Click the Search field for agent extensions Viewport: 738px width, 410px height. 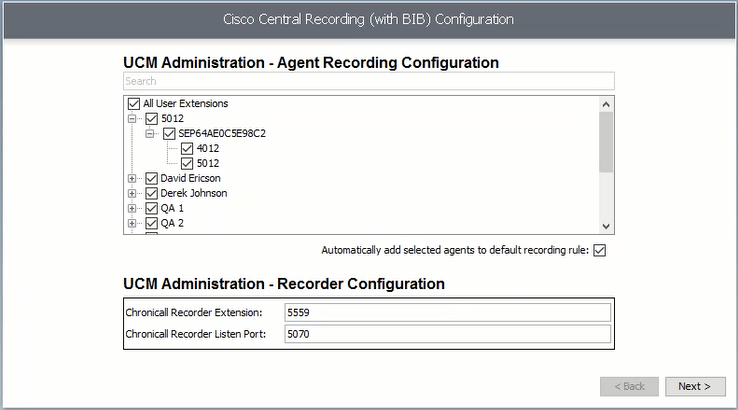tap(369, 81)
